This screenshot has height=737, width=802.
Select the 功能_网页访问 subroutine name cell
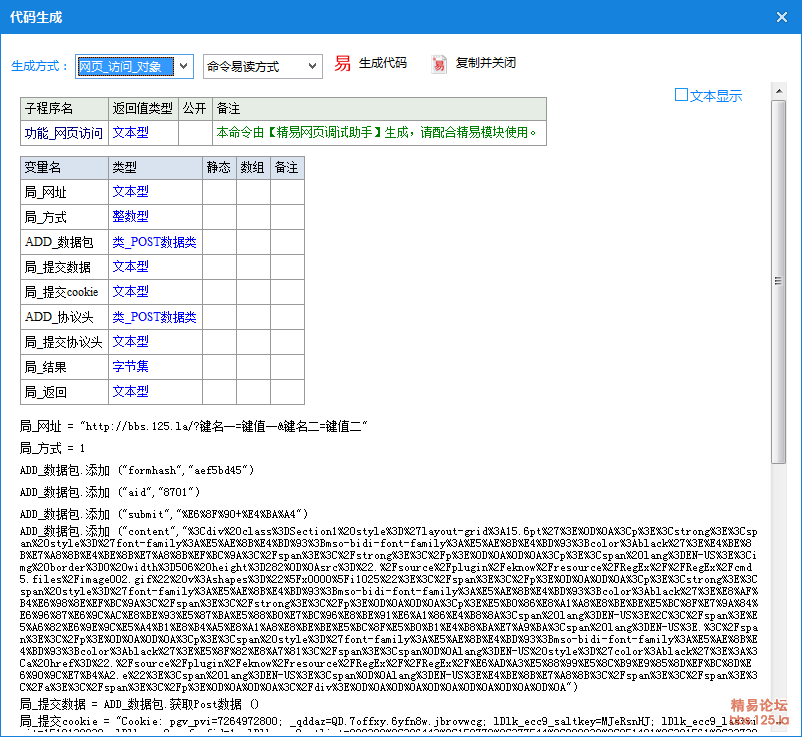[x=64, y=132]
